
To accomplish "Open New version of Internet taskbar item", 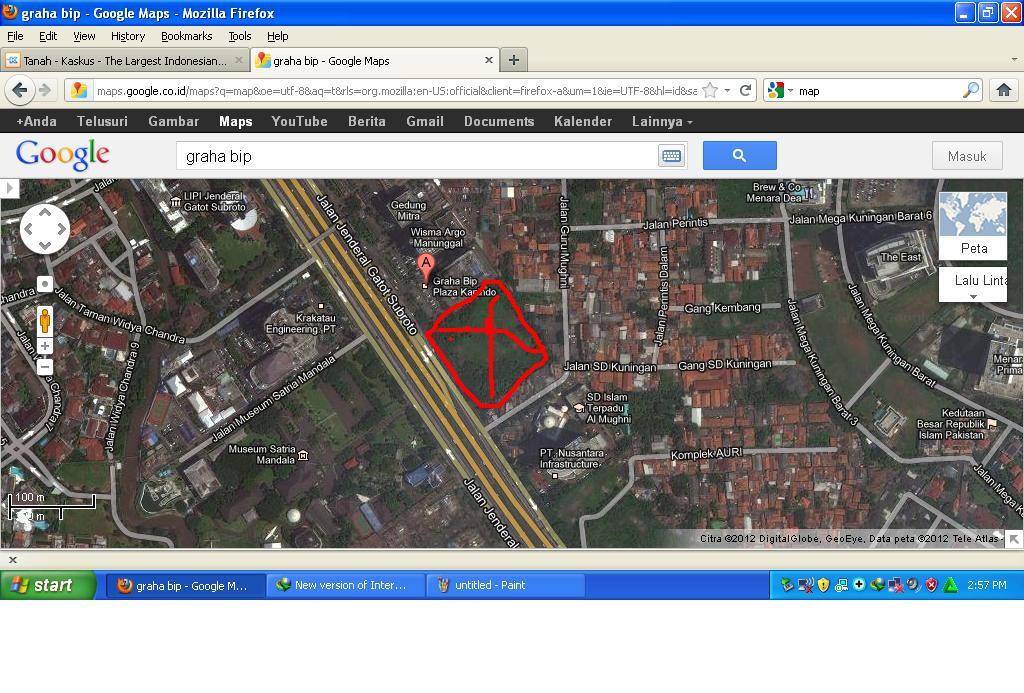I will 345,585.
